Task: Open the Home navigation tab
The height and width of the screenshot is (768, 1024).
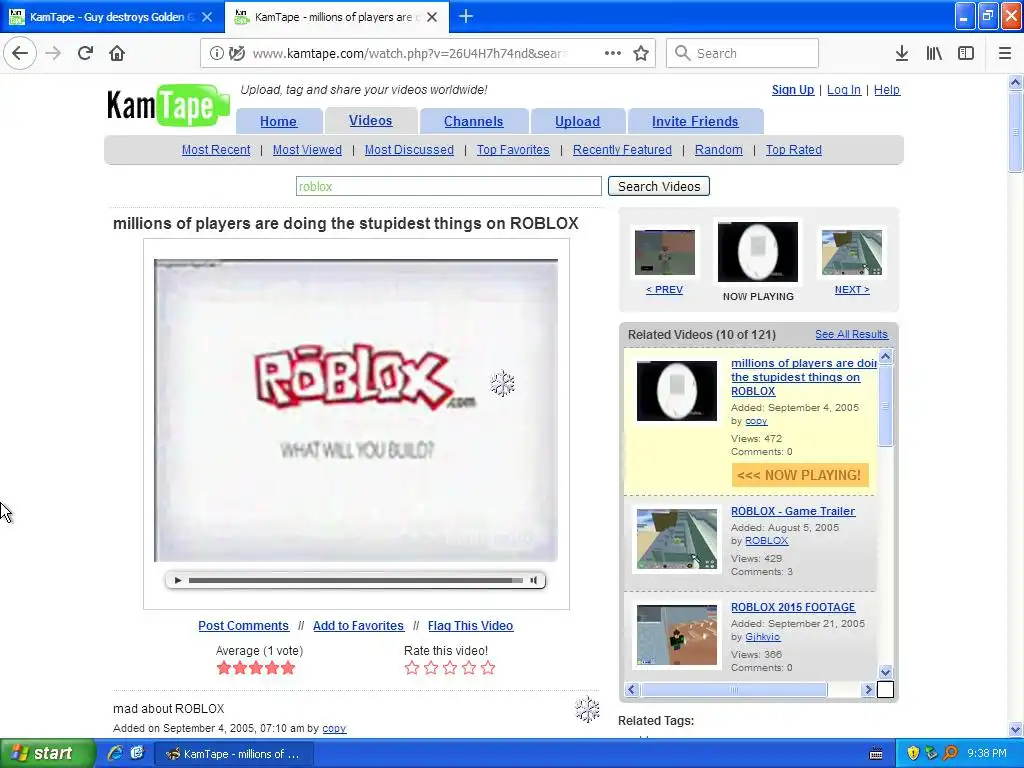Action: [x=278, y=121]
